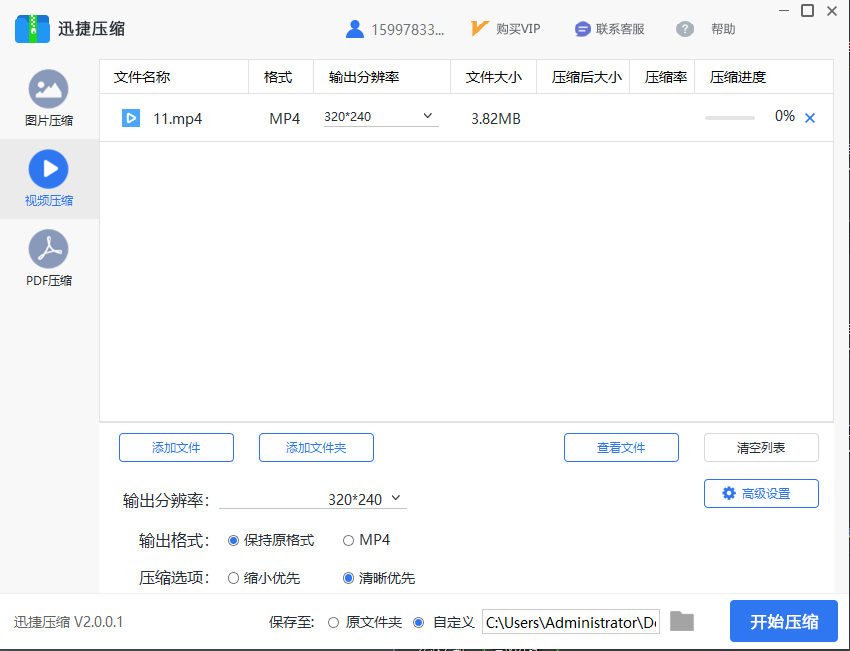Click the 添加文件夹 button
This screenshot has height=651, width=850.
click(316, 448)
